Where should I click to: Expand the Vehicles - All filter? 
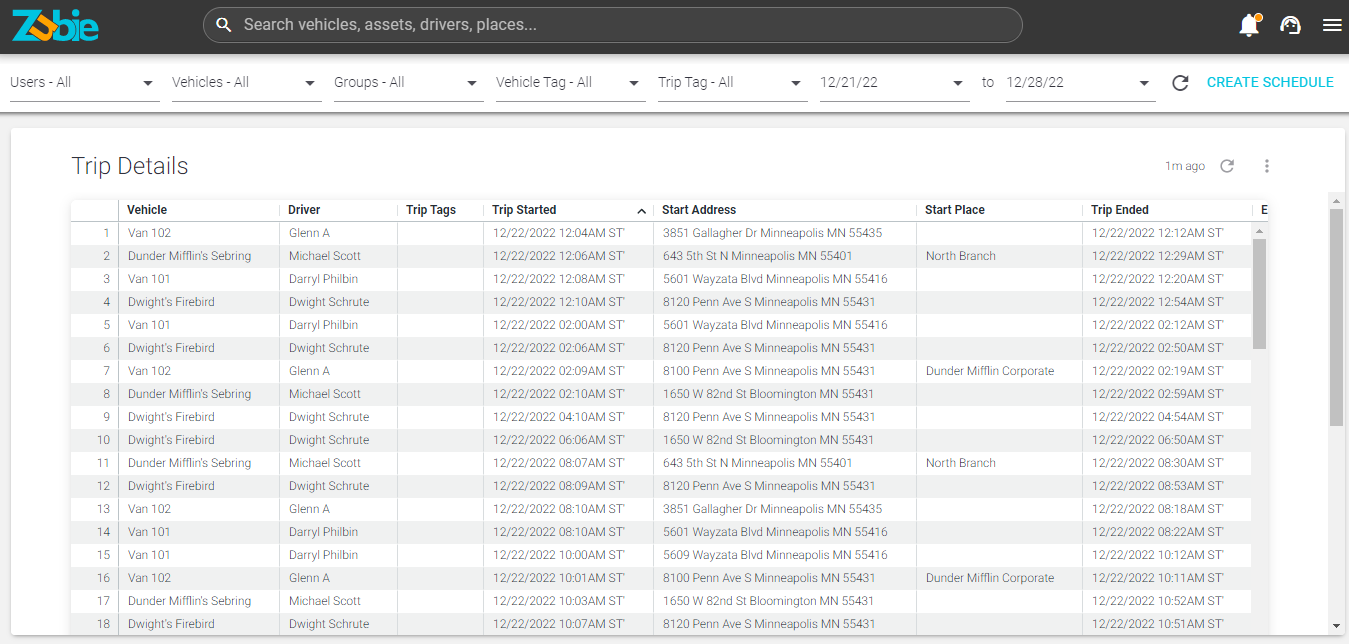(247, 83)
